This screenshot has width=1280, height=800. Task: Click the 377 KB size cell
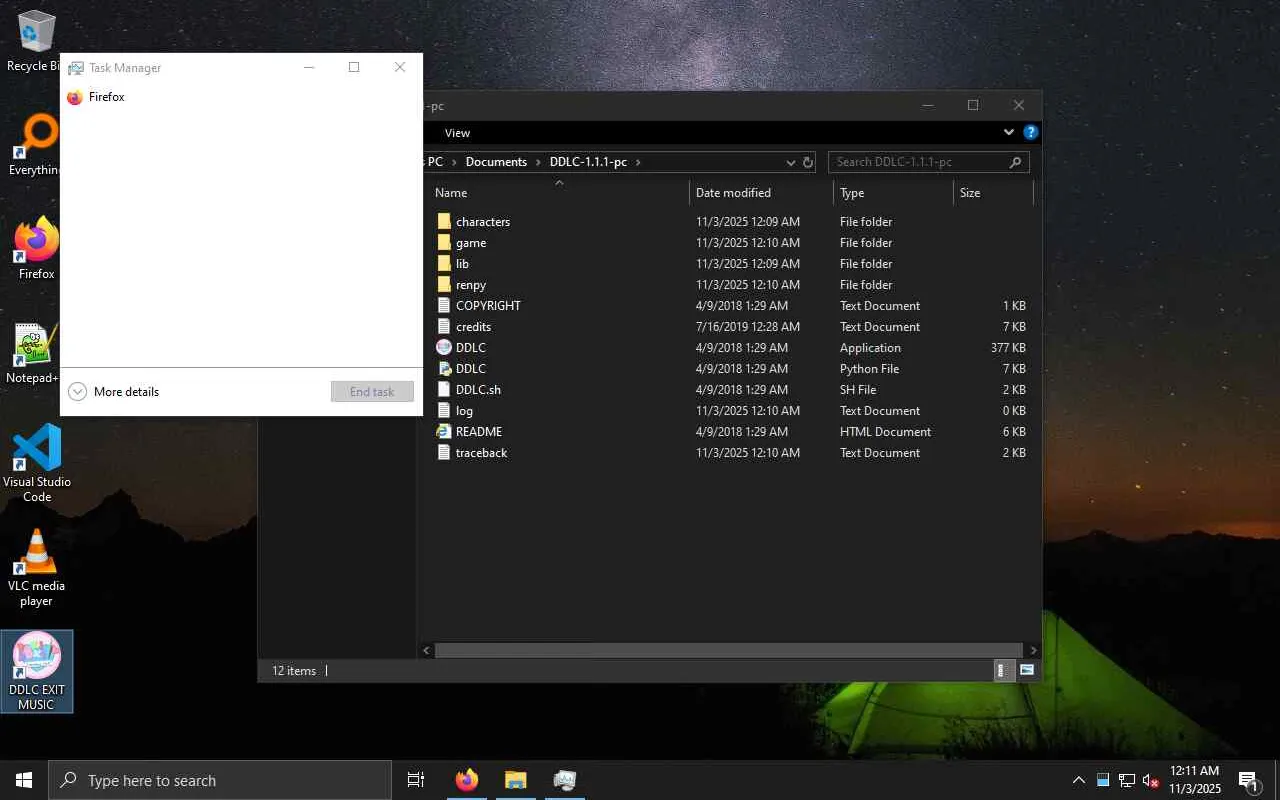click(x=1008, y=348)
